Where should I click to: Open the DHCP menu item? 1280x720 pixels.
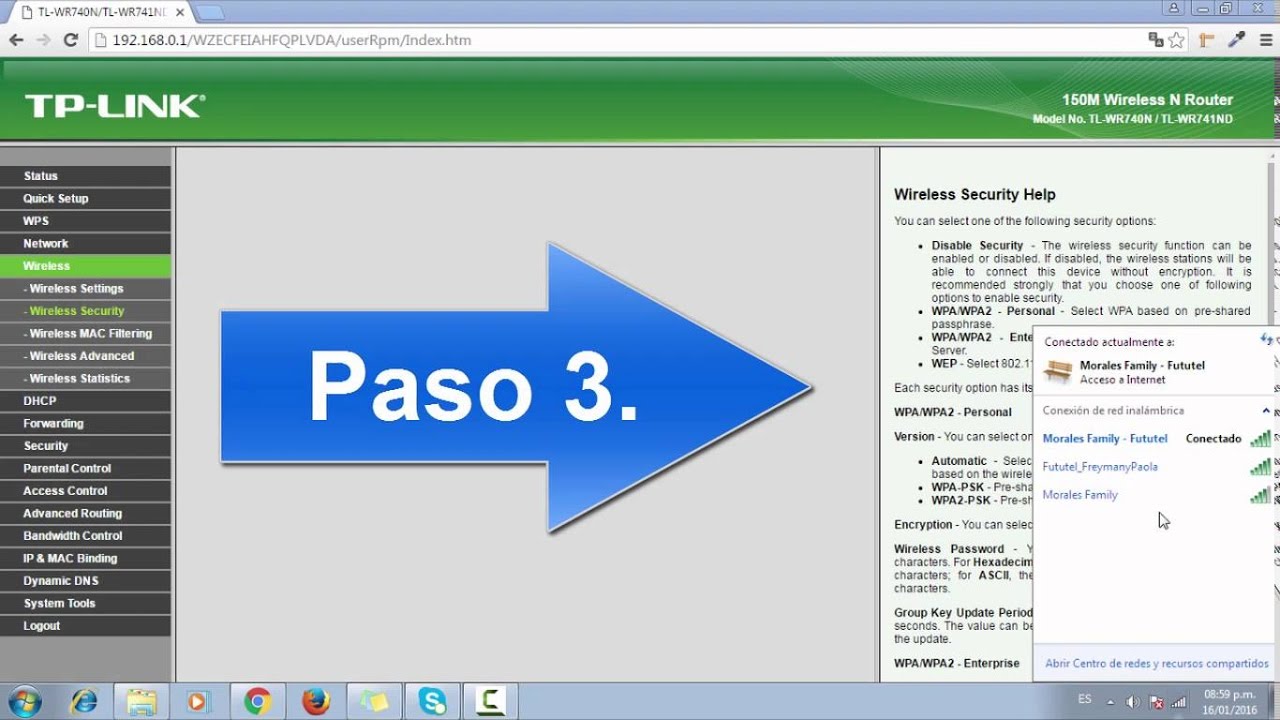[85, 401]
